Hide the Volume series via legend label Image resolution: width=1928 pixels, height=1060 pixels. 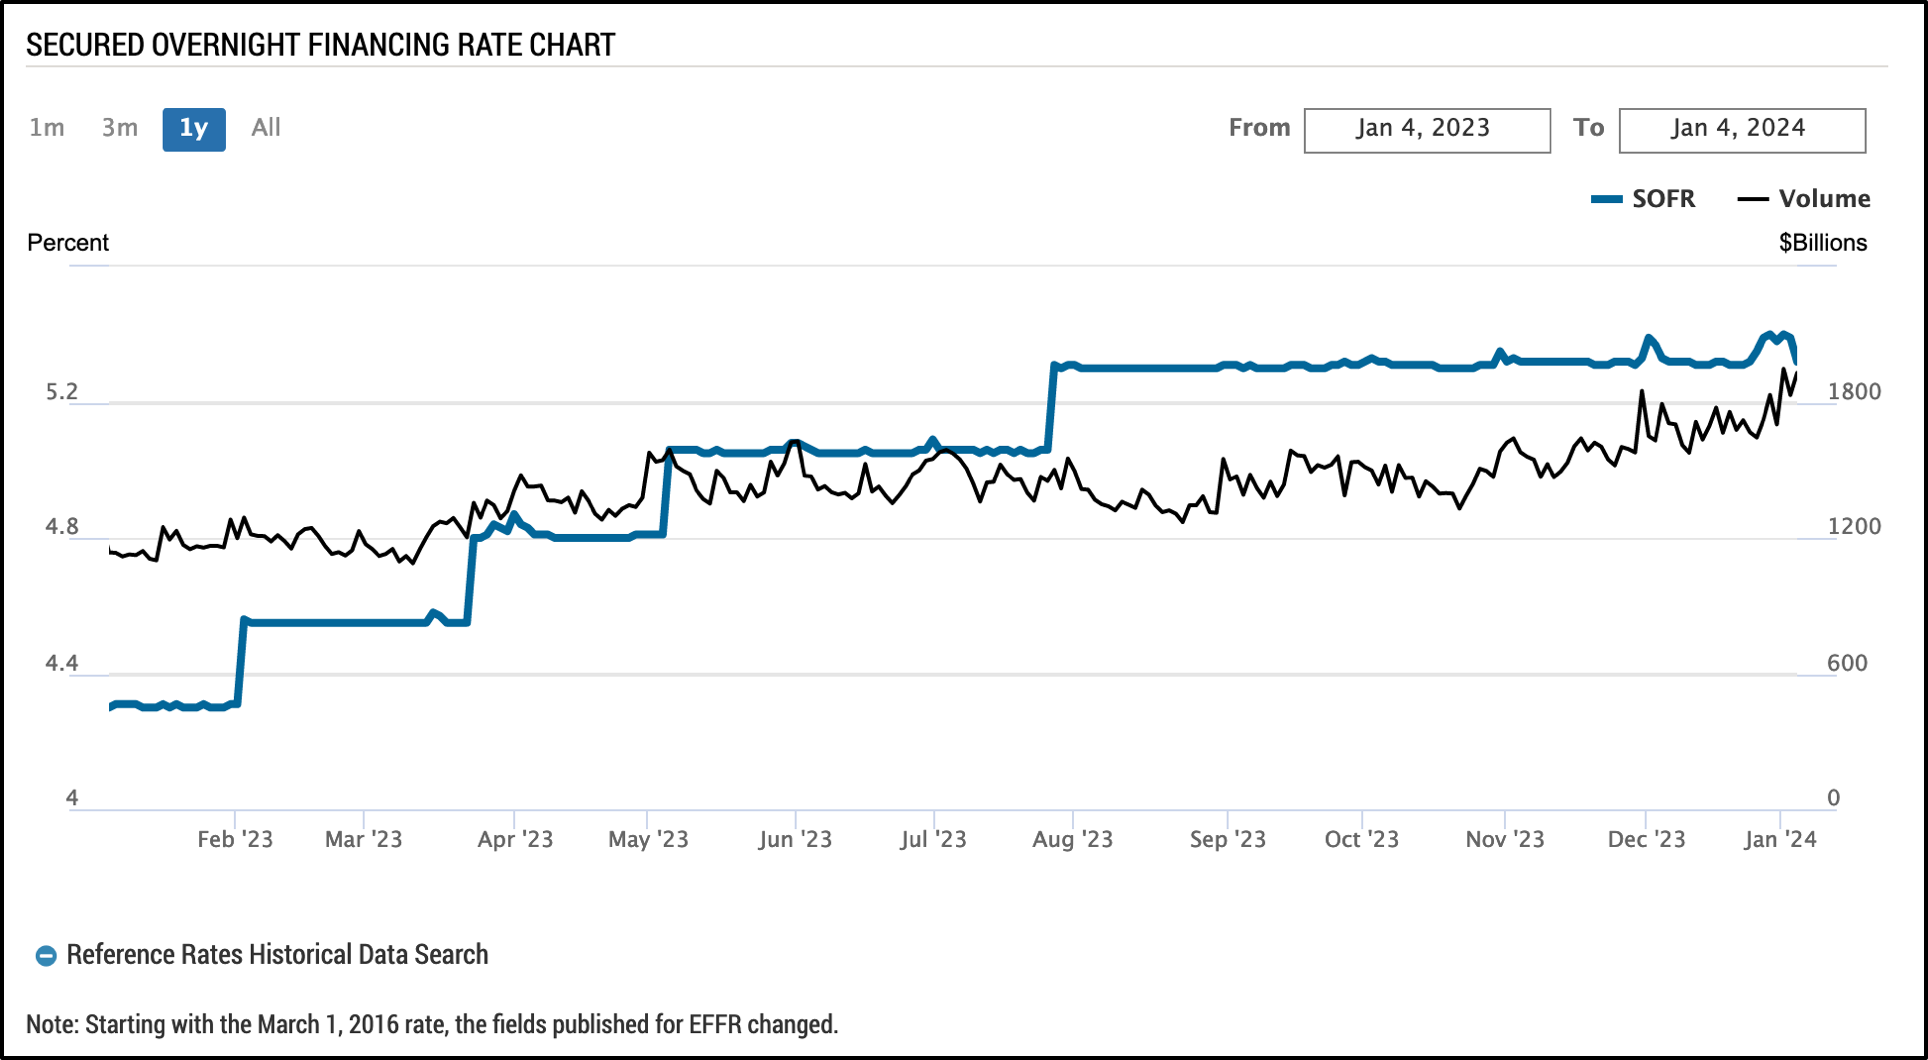[x=1824, y=199]
